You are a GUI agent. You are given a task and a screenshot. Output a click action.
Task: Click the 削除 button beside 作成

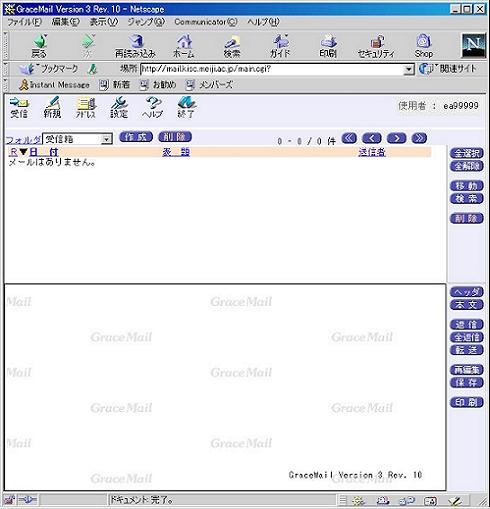pyautogui.click(x=175, y=137)
